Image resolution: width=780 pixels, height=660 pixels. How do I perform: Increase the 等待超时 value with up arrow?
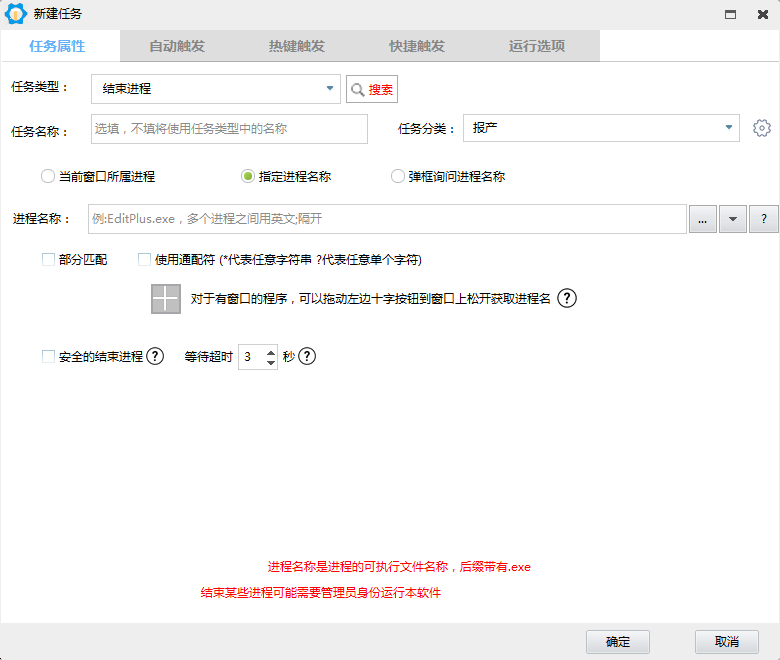click(x=271, y=351)
